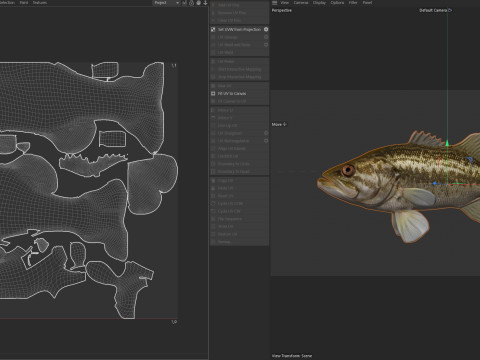480x360 pixels.
Task: Click Start Interactive Mapping command
Action: coord(239,69)
